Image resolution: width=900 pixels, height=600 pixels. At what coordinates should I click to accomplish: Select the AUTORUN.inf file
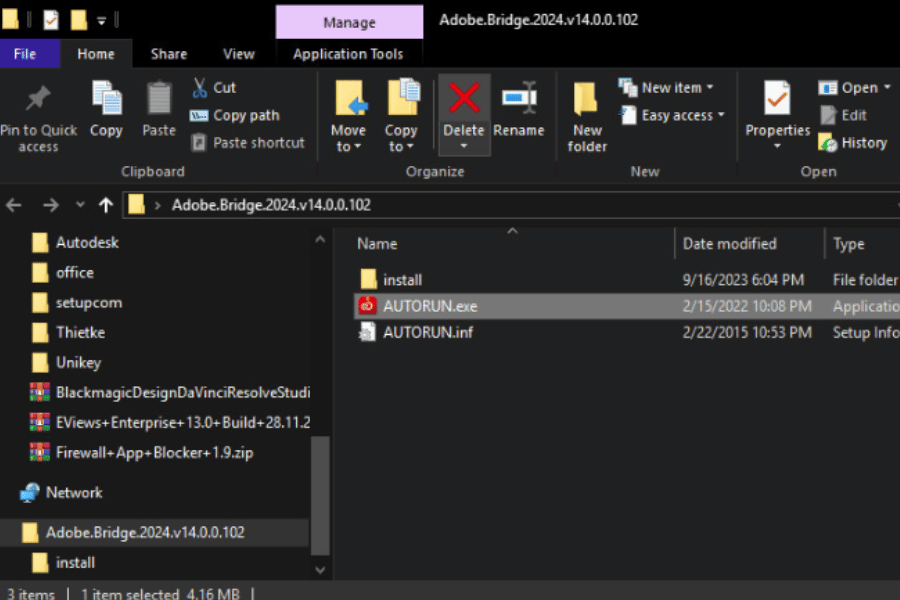tap(428, 332)
